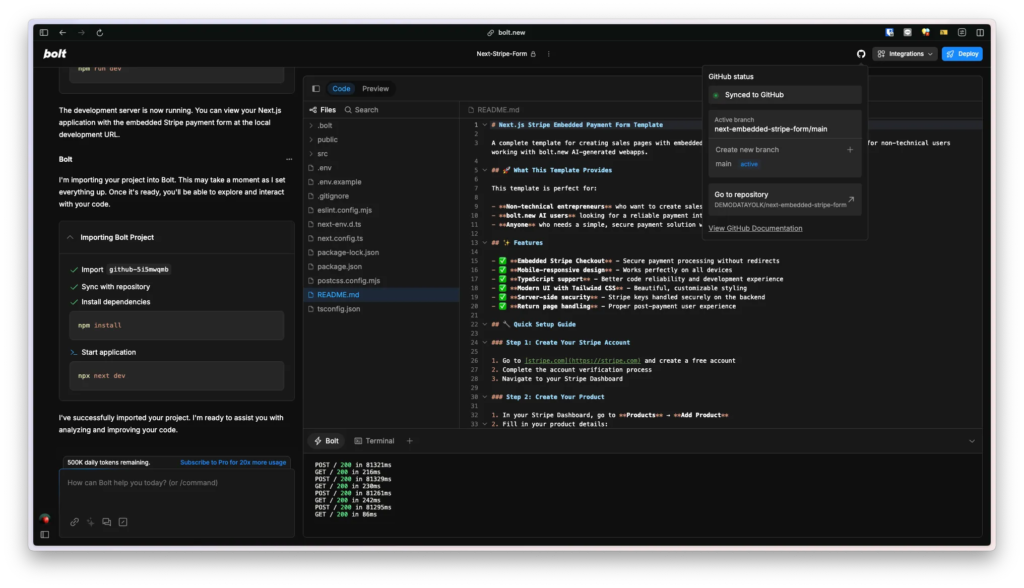Go back with the browser back arrow
1024x588 pixels.
coord(63,33)
